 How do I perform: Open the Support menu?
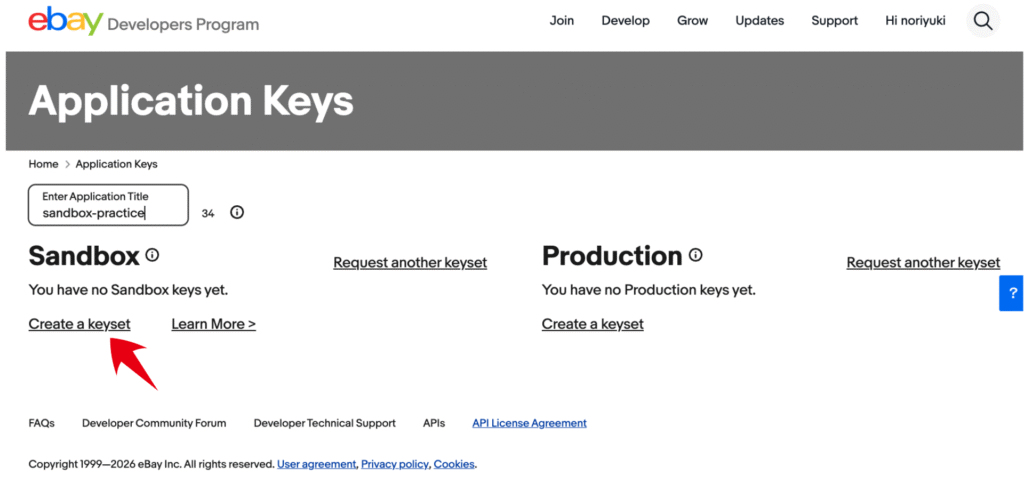coord(835,21)
